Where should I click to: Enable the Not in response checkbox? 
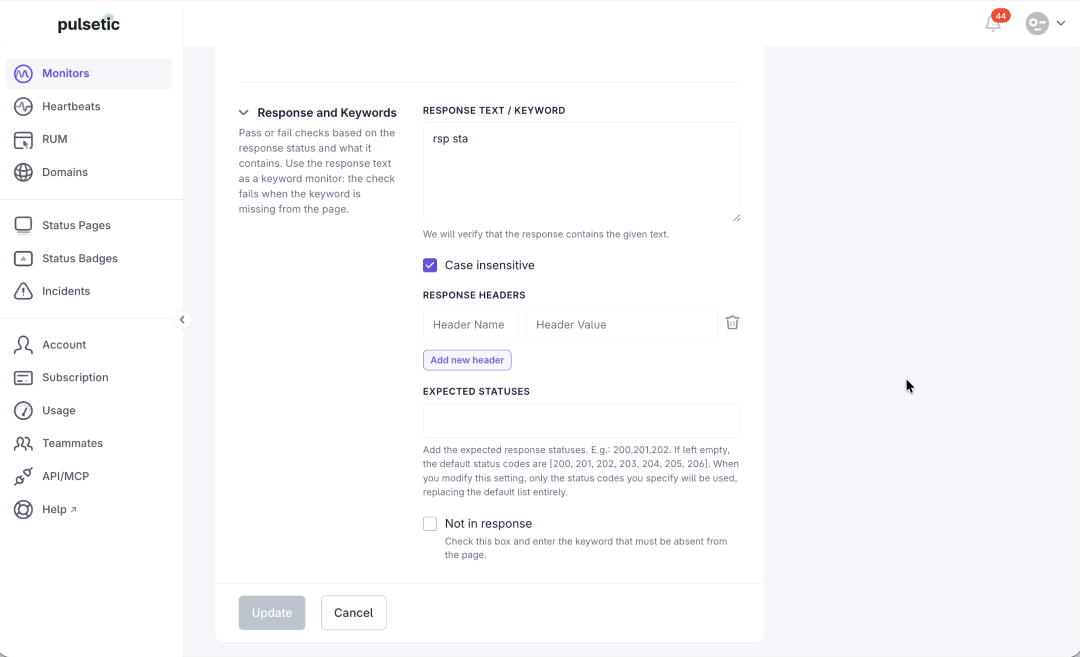pyautogui.click(x=430, y=523)
